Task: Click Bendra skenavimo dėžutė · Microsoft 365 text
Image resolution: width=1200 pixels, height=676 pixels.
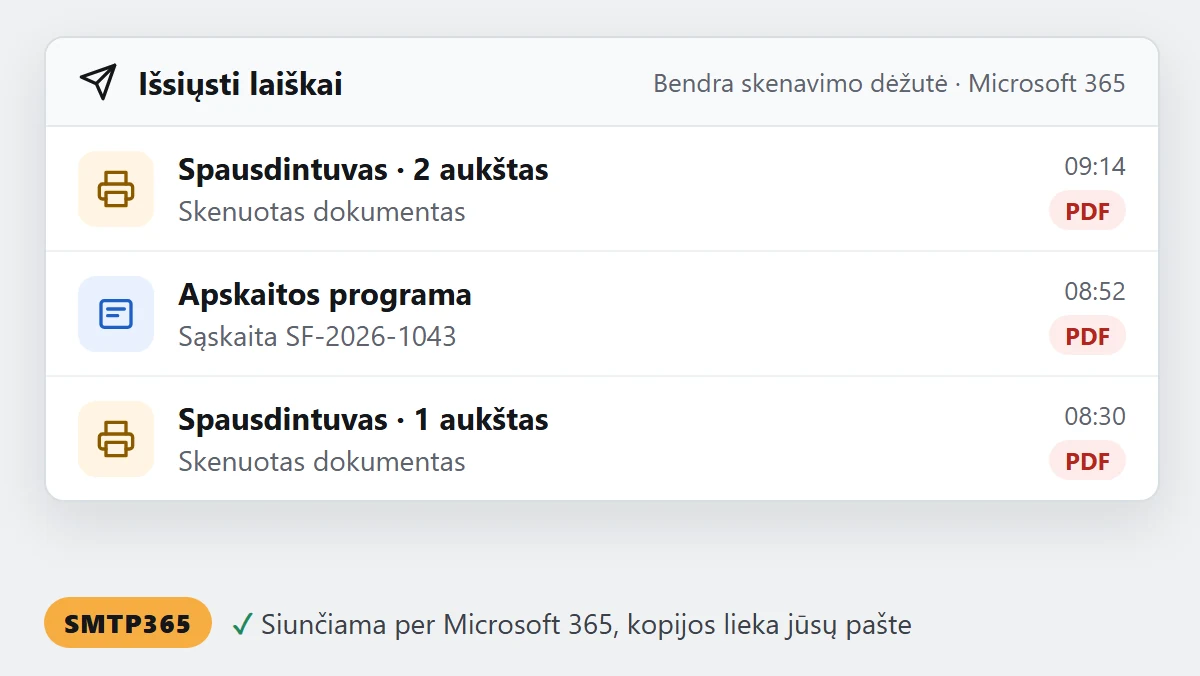Action: (x=889, y=83)
